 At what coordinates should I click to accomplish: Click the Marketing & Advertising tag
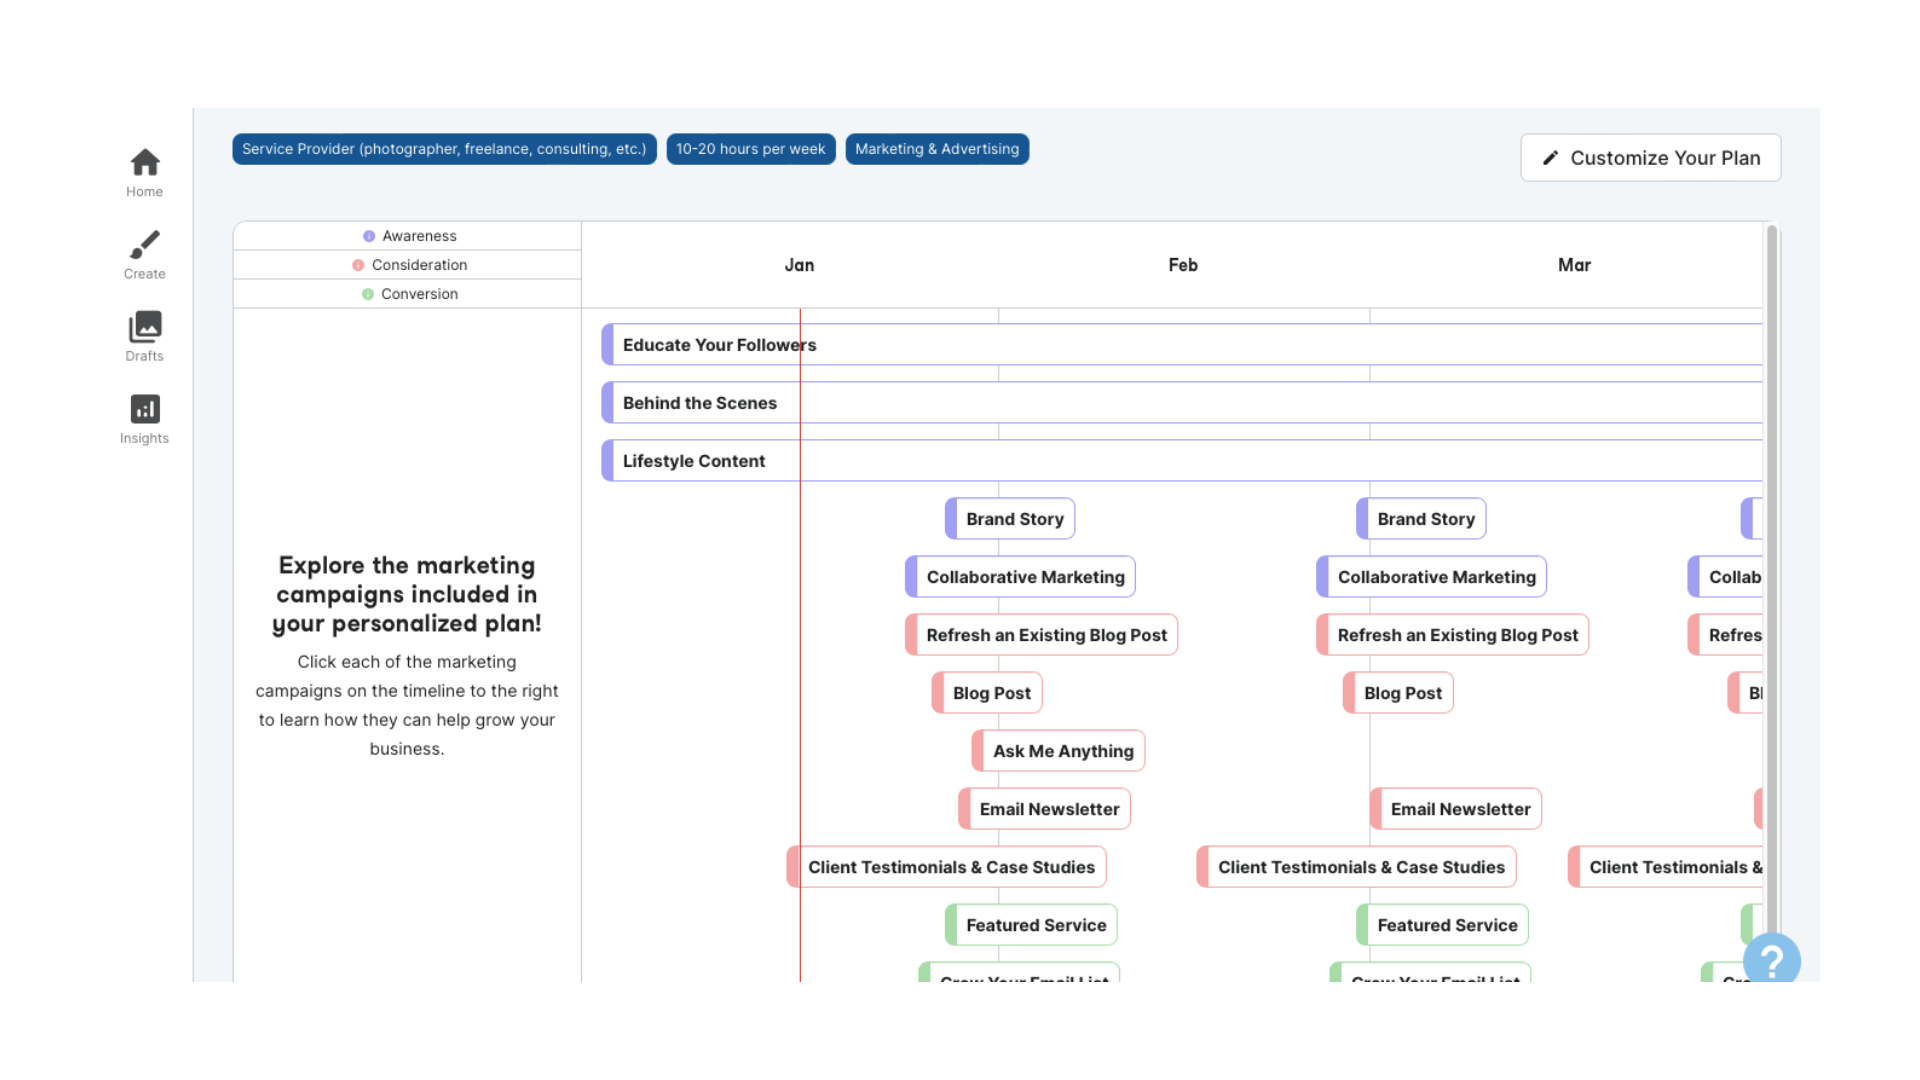point(937,148)
